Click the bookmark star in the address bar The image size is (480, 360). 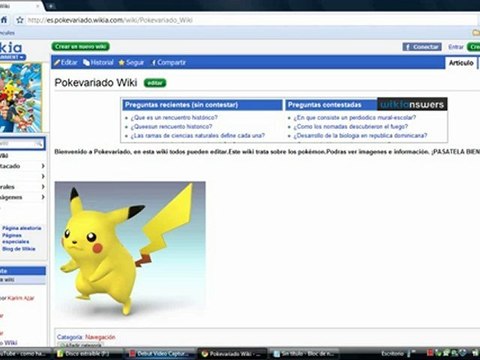click(20, 20)
